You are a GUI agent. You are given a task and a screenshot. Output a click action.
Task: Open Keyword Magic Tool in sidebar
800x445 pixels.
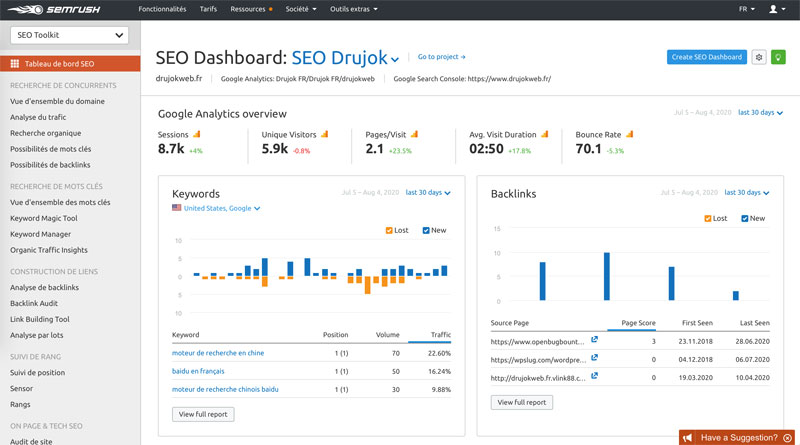click(x=44, y=218)
